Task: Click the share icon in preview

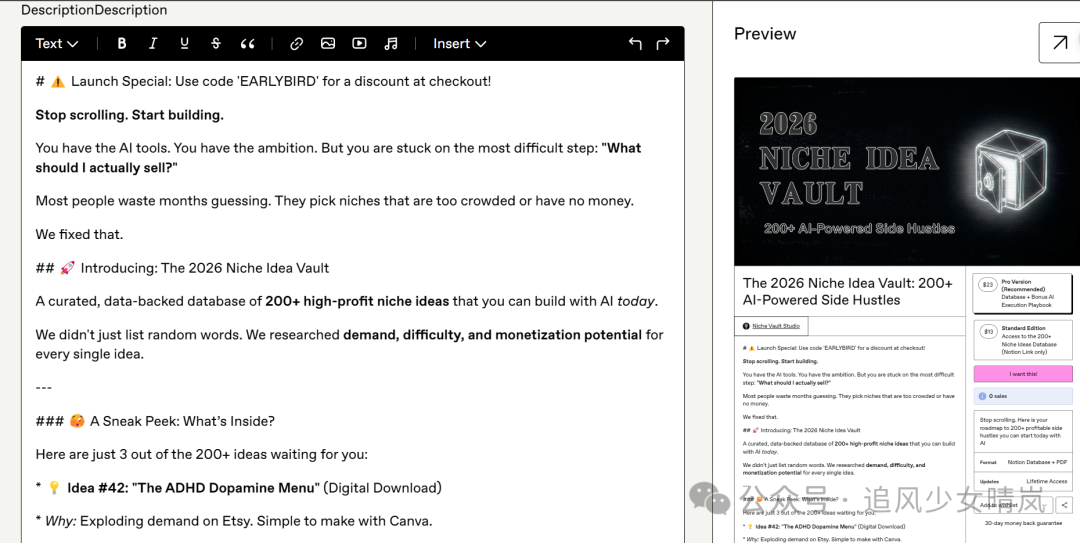Action: pyautogui.click(x=1065, y=505)
